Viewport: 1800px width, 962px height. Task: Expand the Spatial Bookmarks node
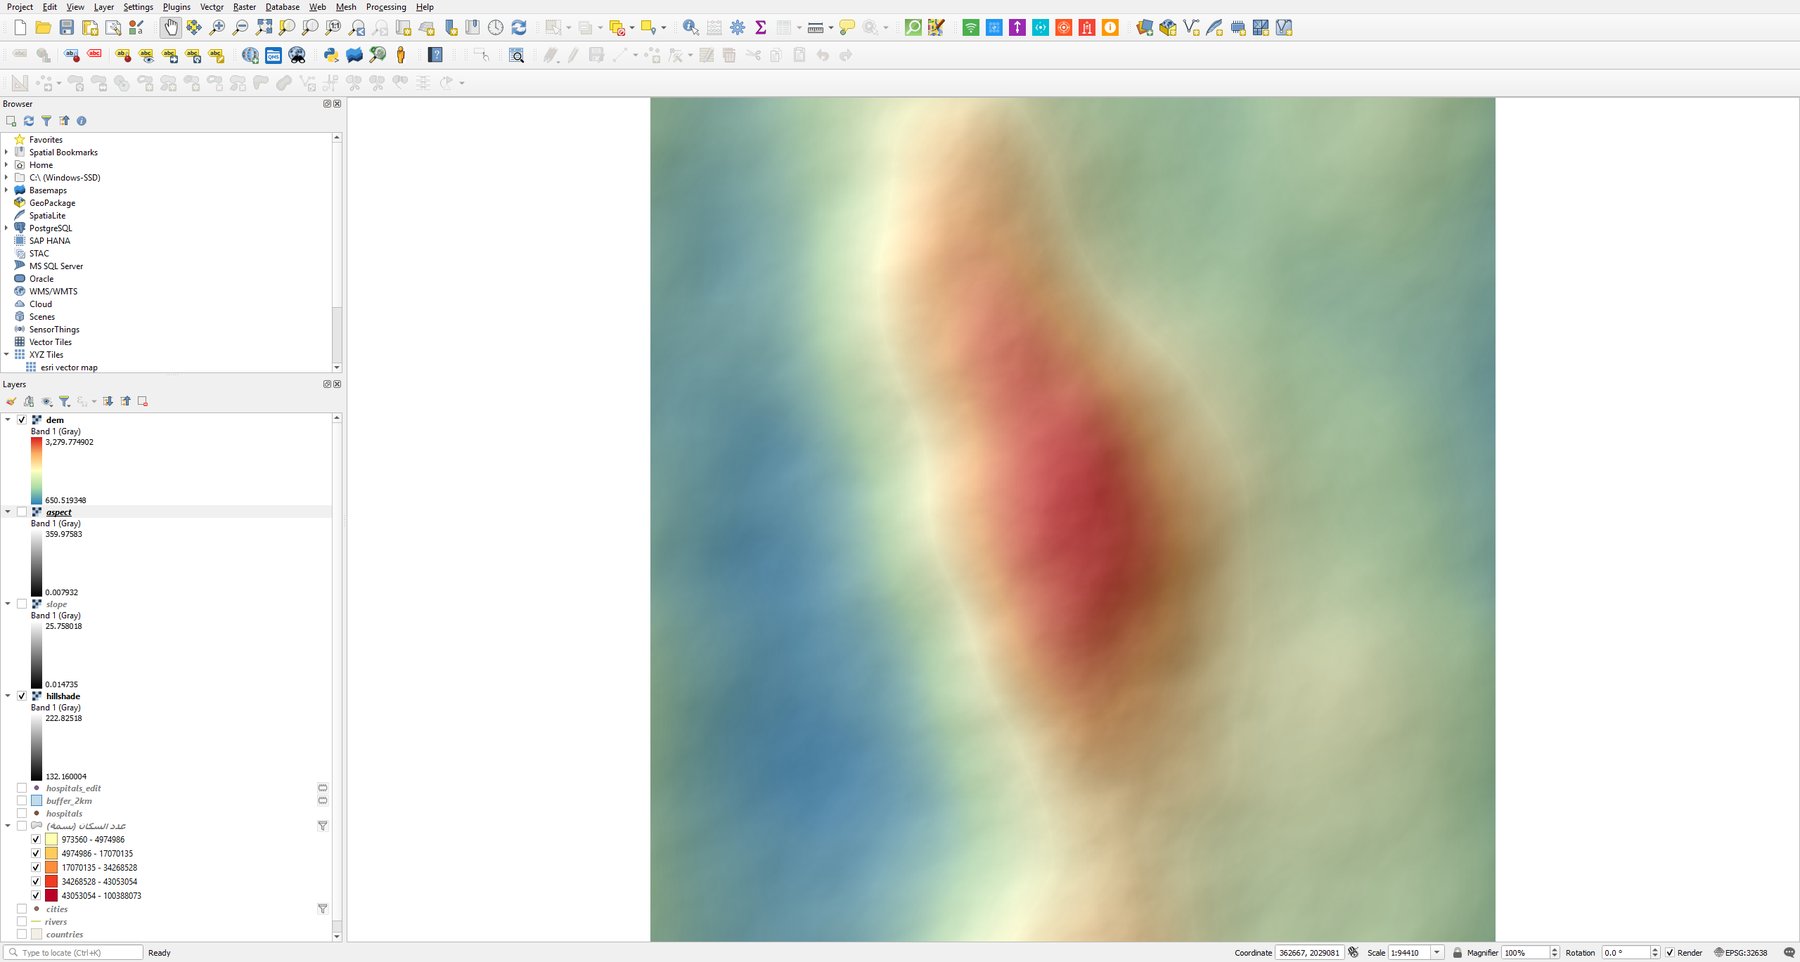(7, 152)
